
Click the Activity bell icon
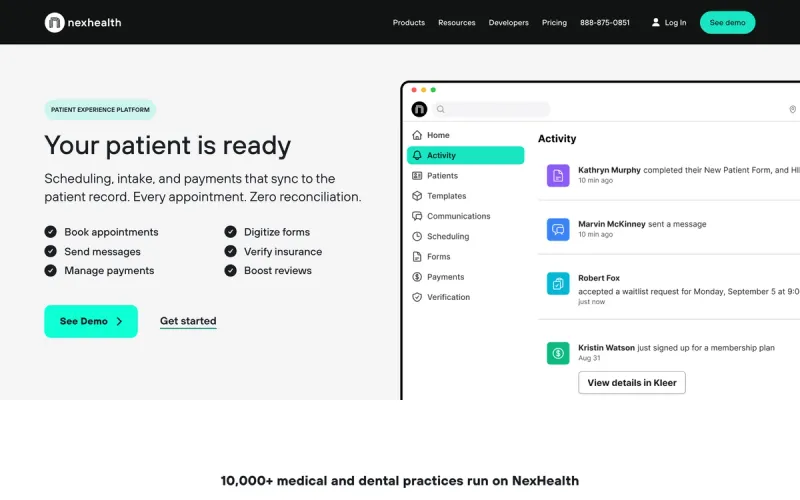(x=417, y=155)
